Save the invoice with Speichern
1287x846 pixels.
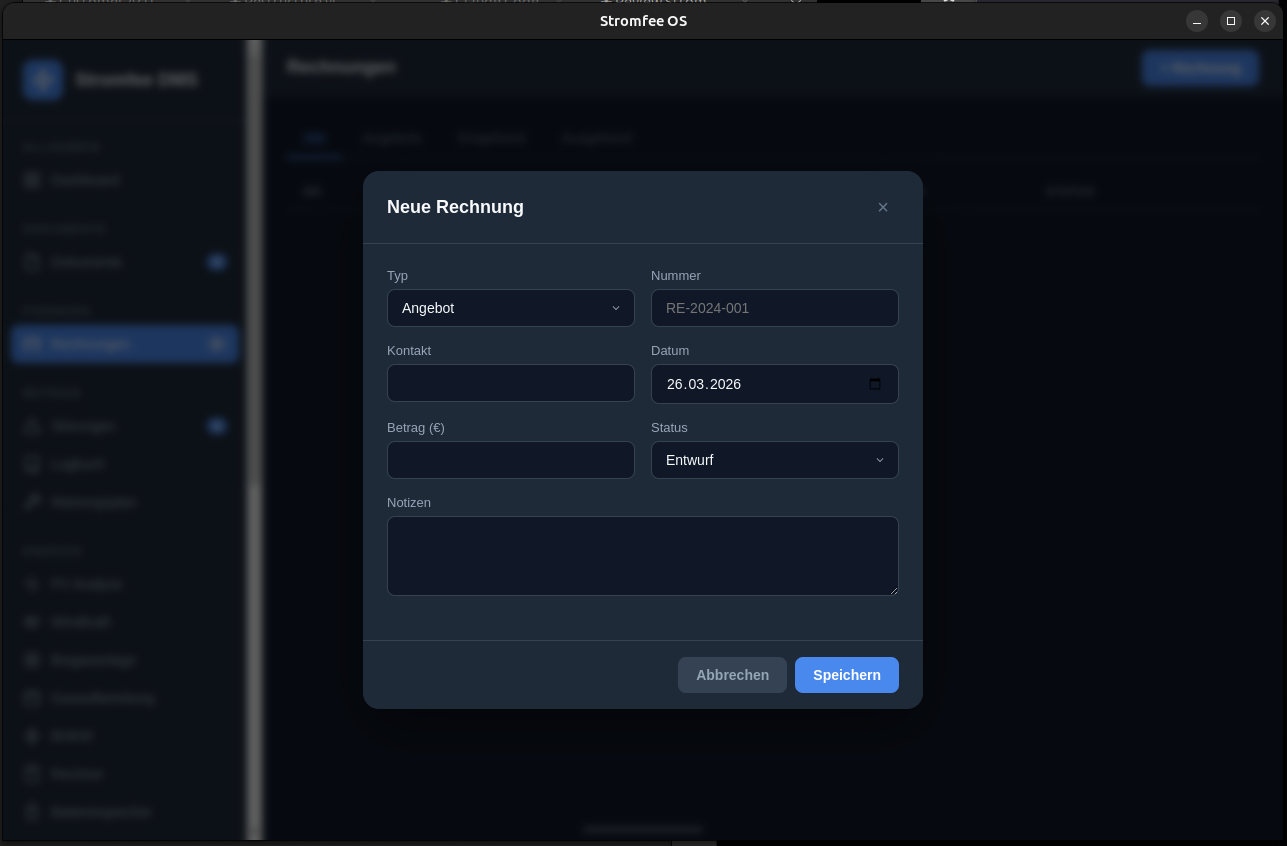pyautogui.click(x=846, y=675)
